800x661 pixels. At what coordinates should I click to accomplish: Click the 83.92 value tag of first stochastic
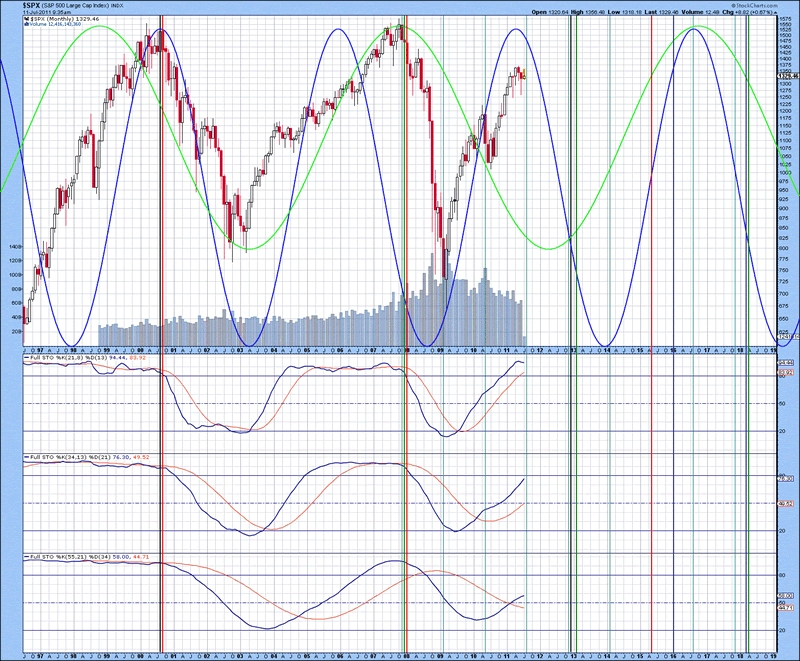click(785, 373)
